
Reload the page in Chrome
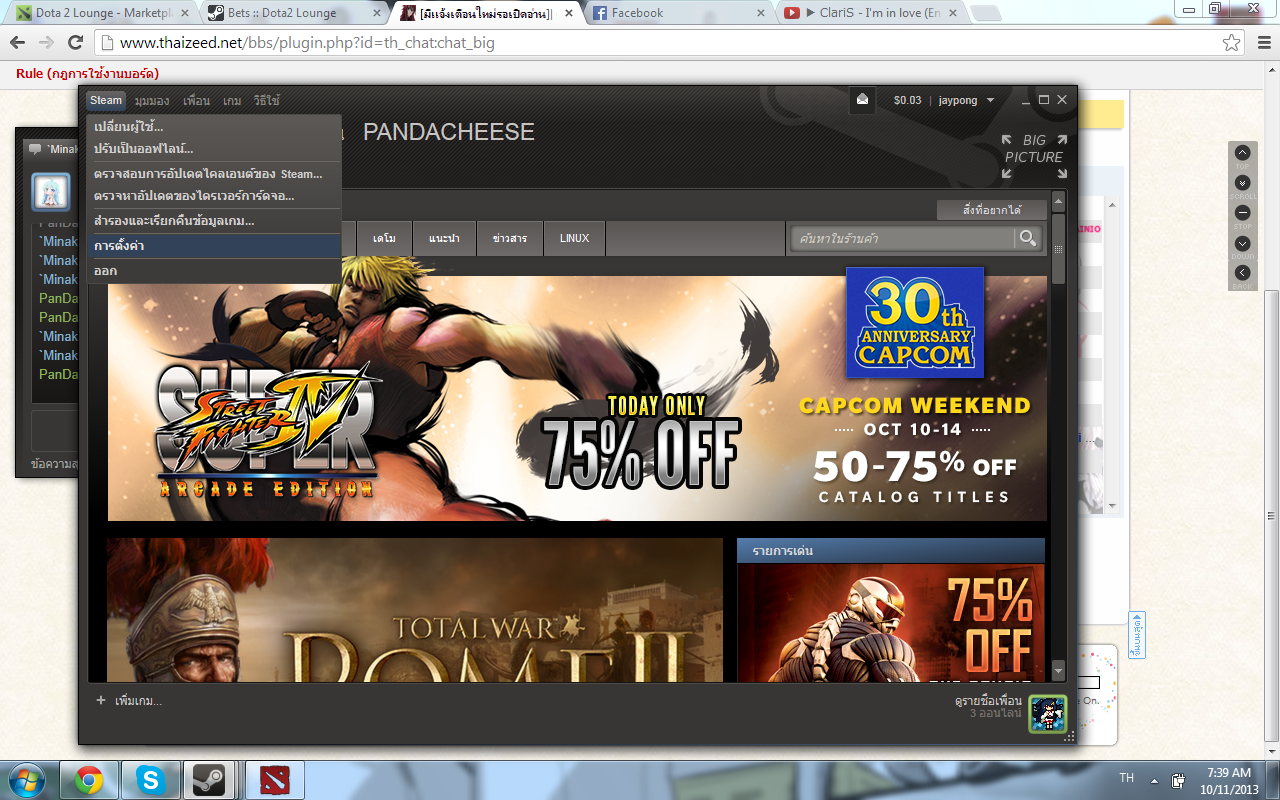click(x=75, y=43)
